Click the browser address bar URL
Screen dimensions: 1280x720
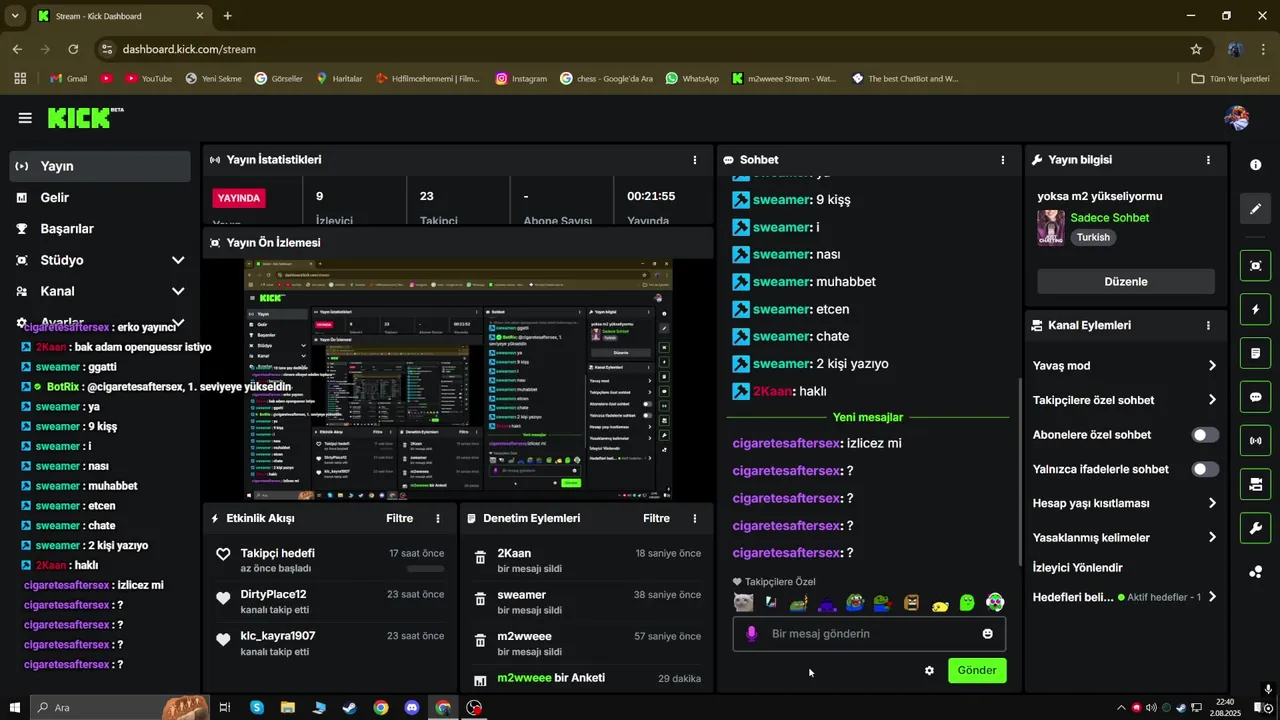click(x=189, y=49)
